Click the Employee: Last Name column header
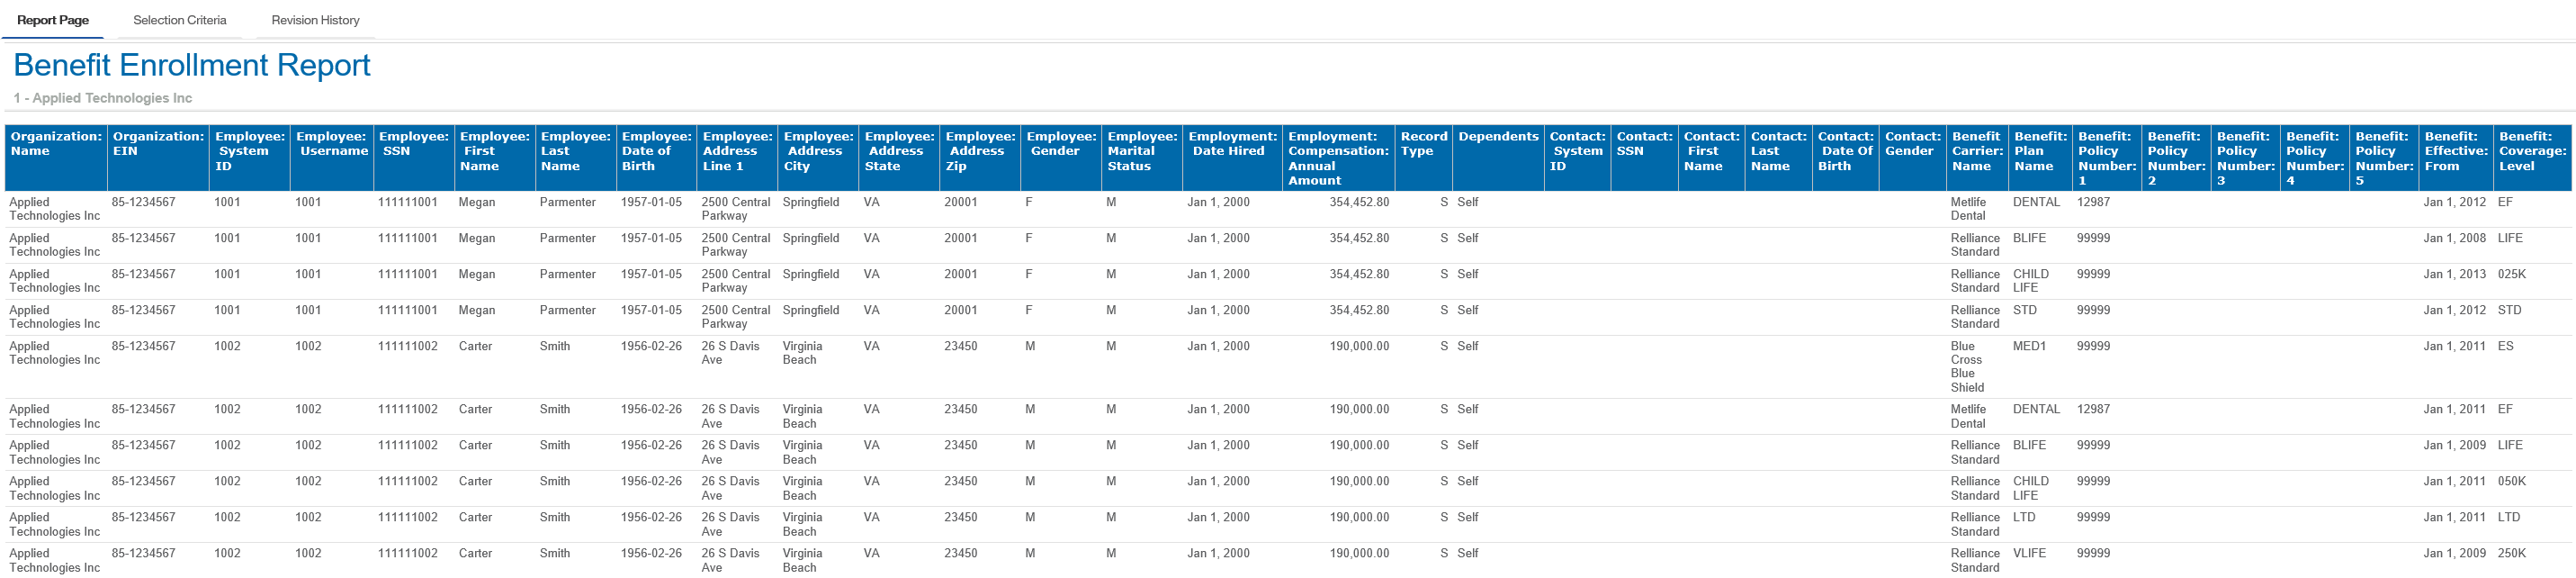Image resolution: width=2576 pixels, height=578 pixels. pos(575,151)
